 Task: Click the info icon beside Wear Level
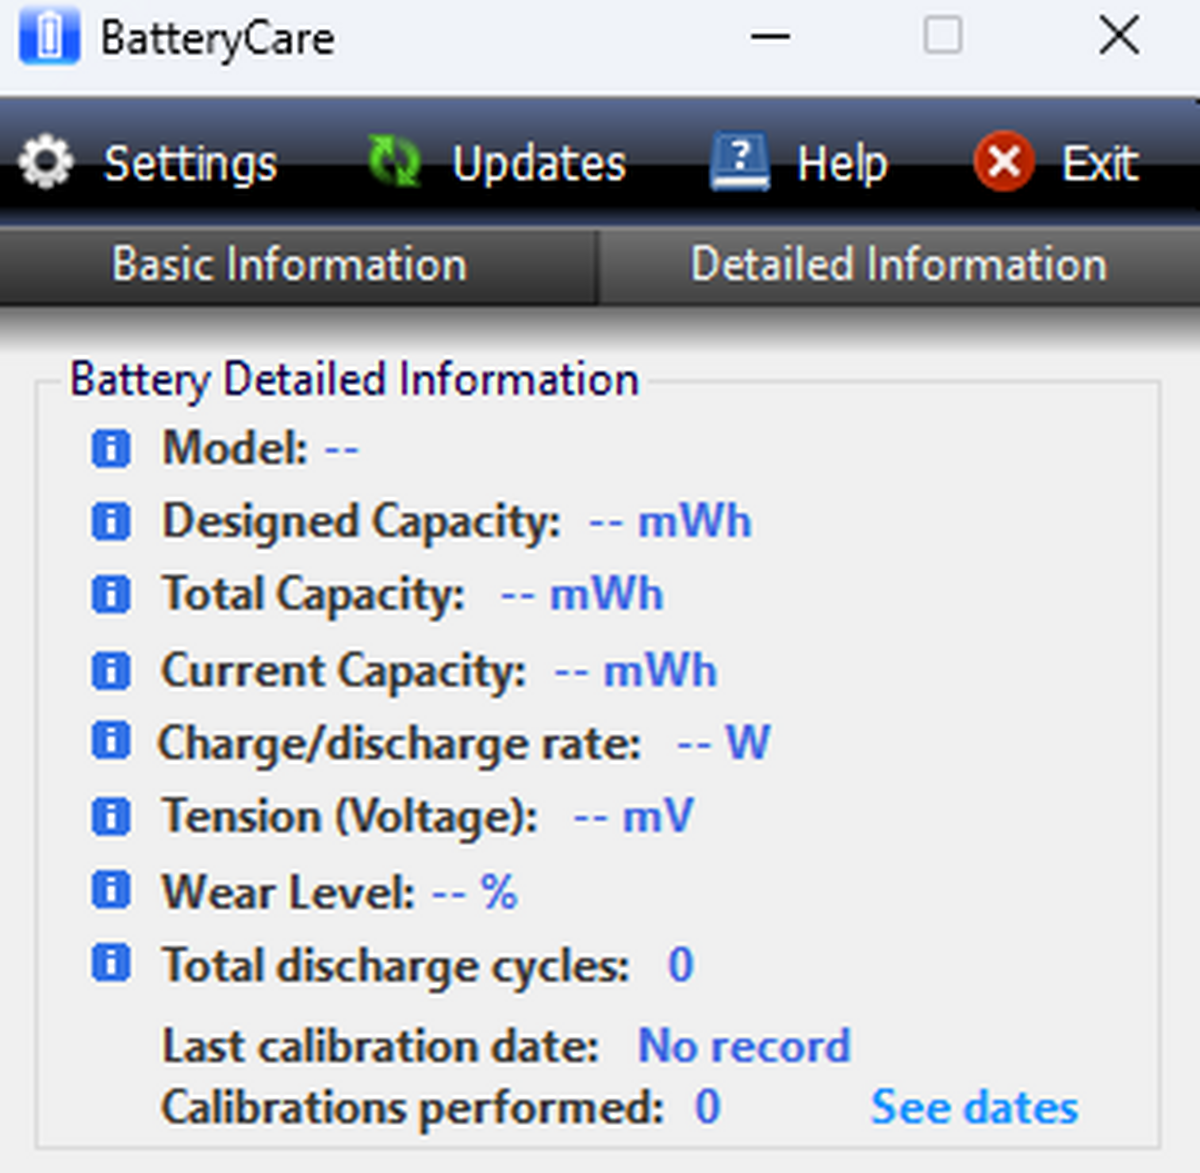(111, 889)
